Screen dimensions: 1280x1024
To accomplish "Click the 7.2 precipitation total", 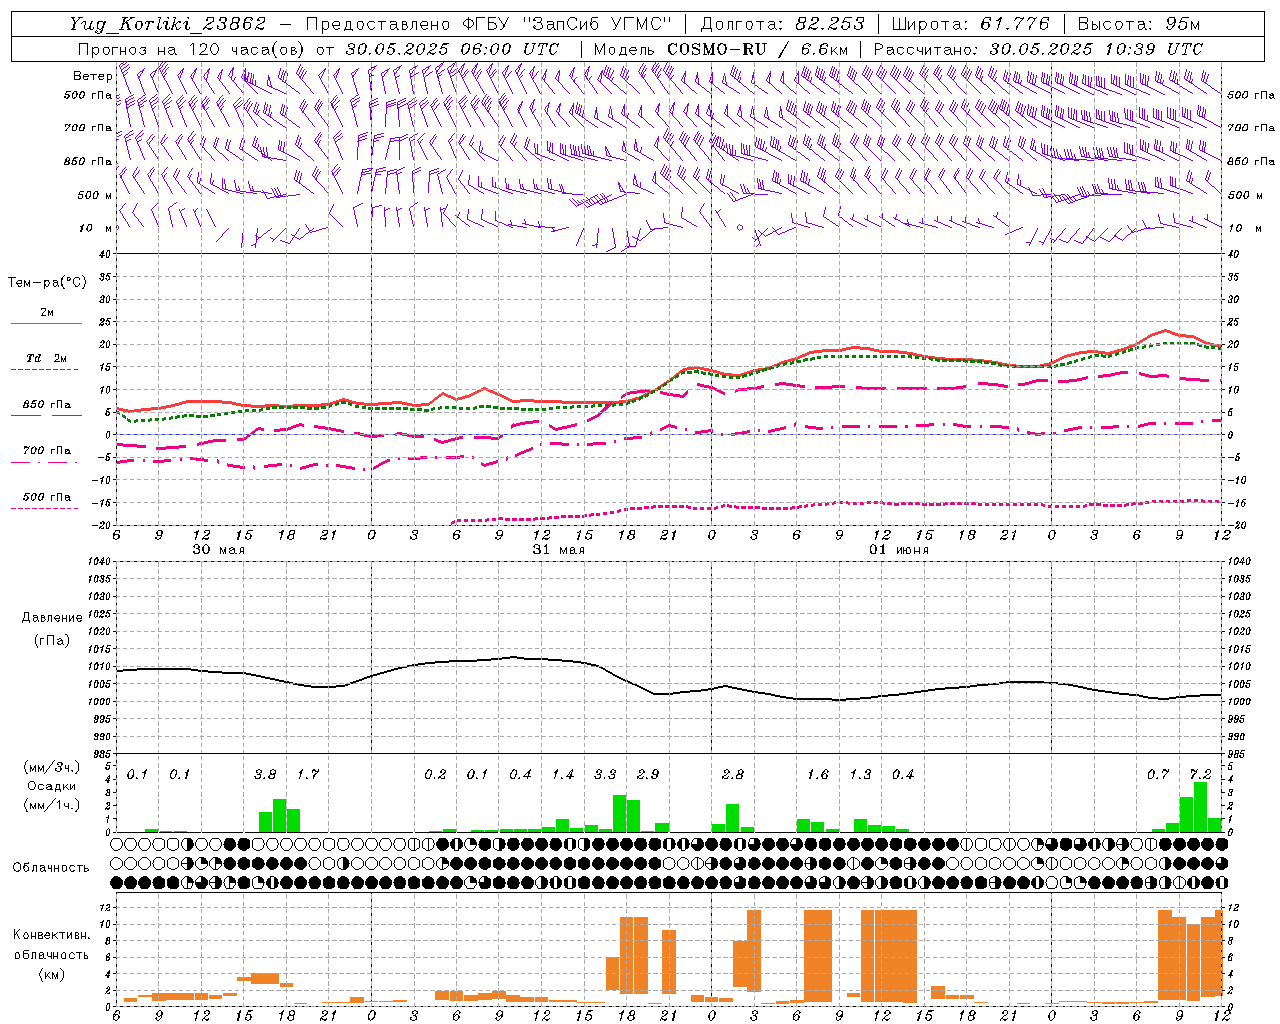I will click(x=1200, y=775).
